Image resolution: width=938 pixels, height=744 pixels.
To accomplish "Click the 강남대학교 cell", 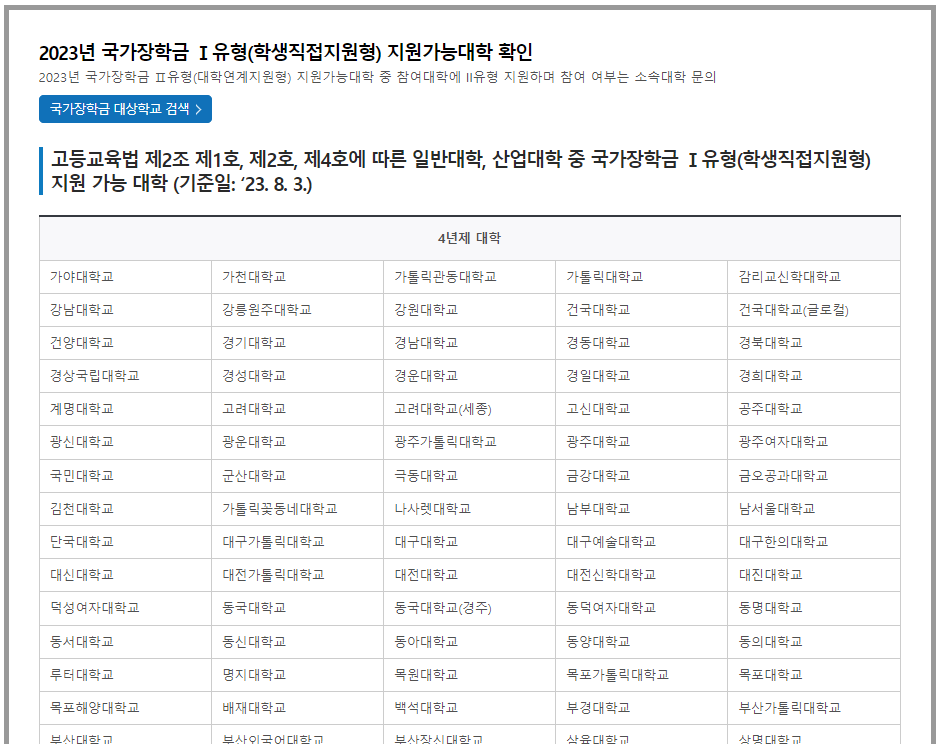I will pos(125,310).
